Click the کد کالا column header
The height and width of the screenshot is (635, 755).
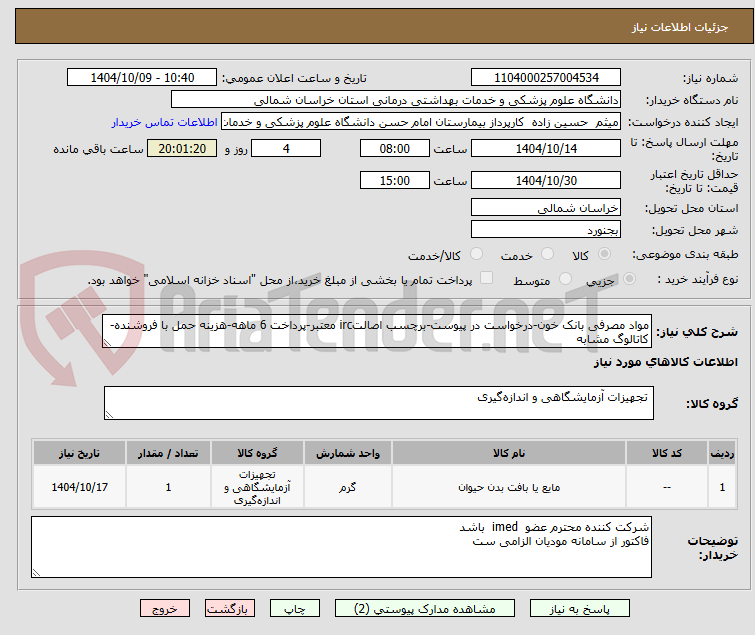point(667,453)
